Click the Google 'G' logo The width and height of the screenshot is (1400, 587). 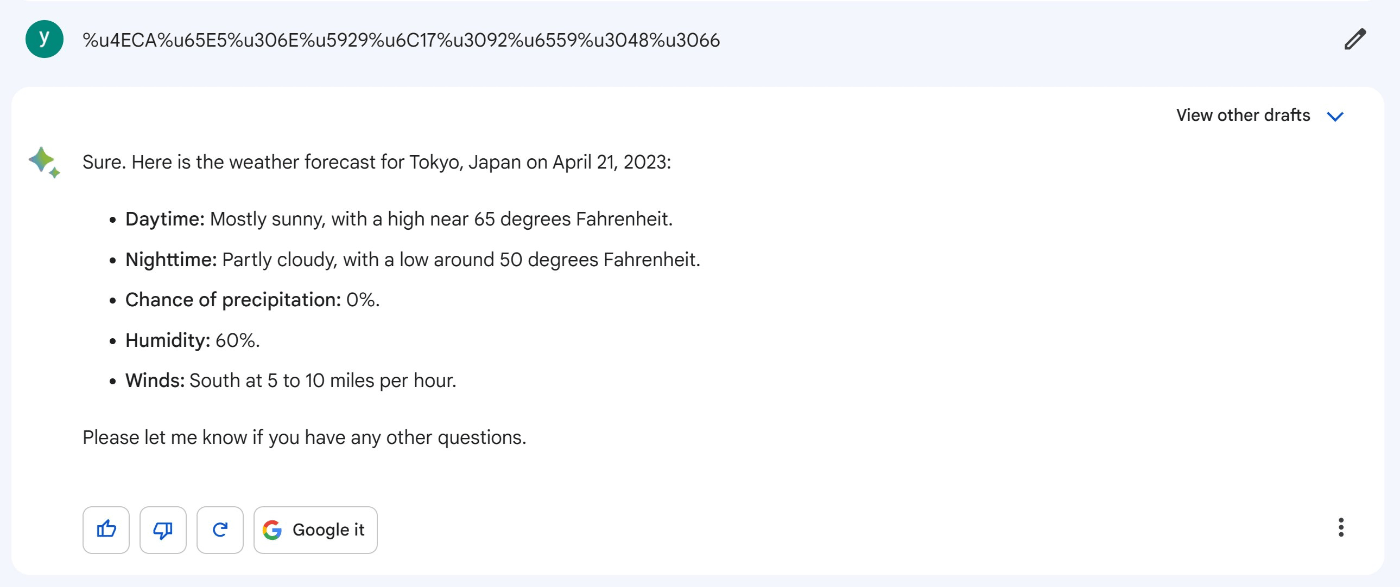pos(272,530)
